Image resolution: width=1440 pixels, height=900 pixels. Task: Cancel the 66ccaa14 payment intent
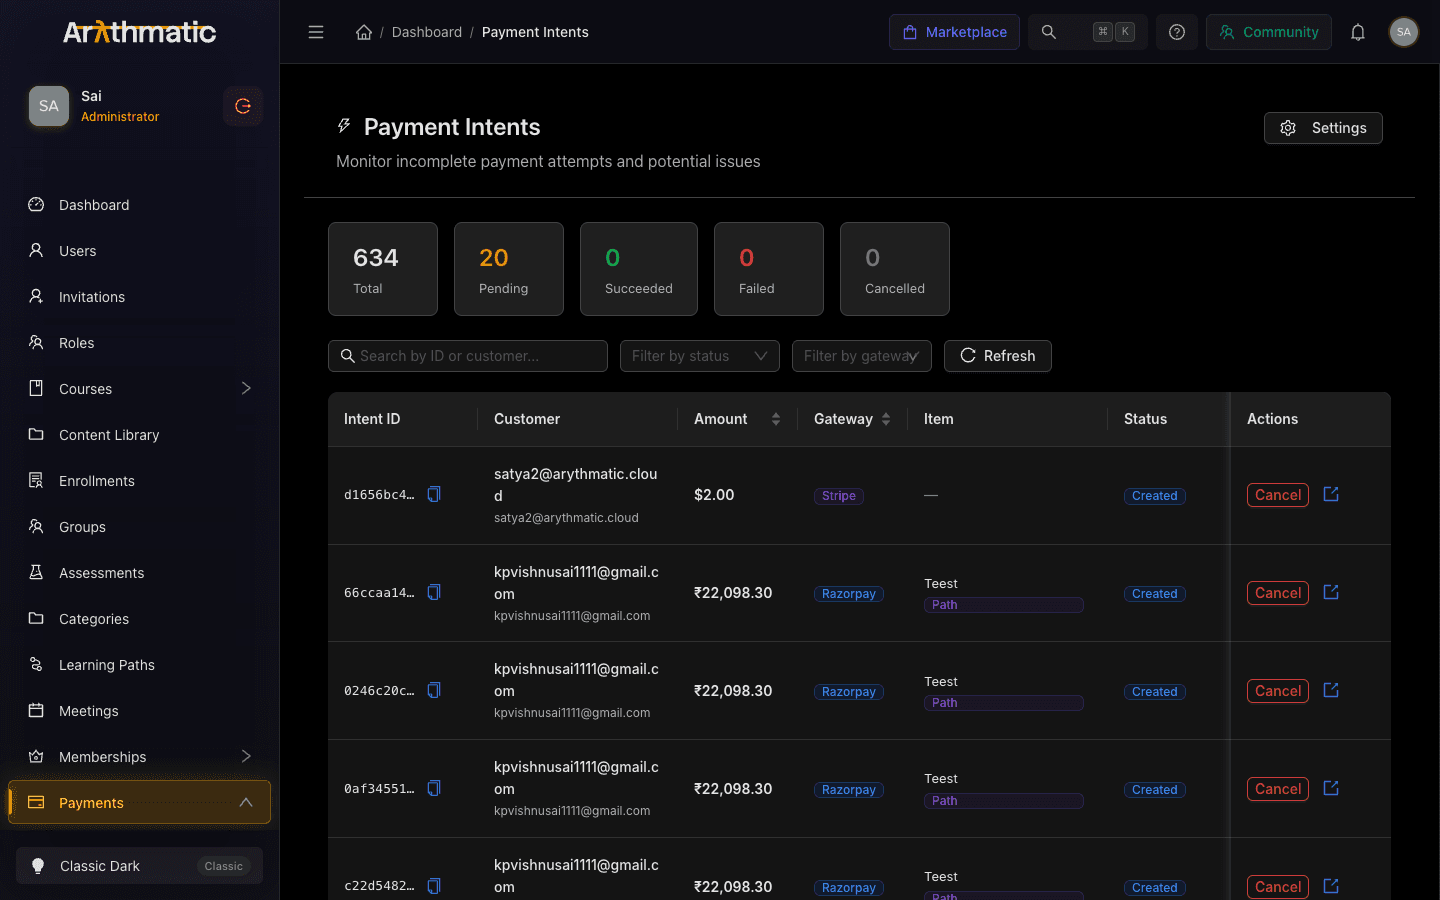1278,593
